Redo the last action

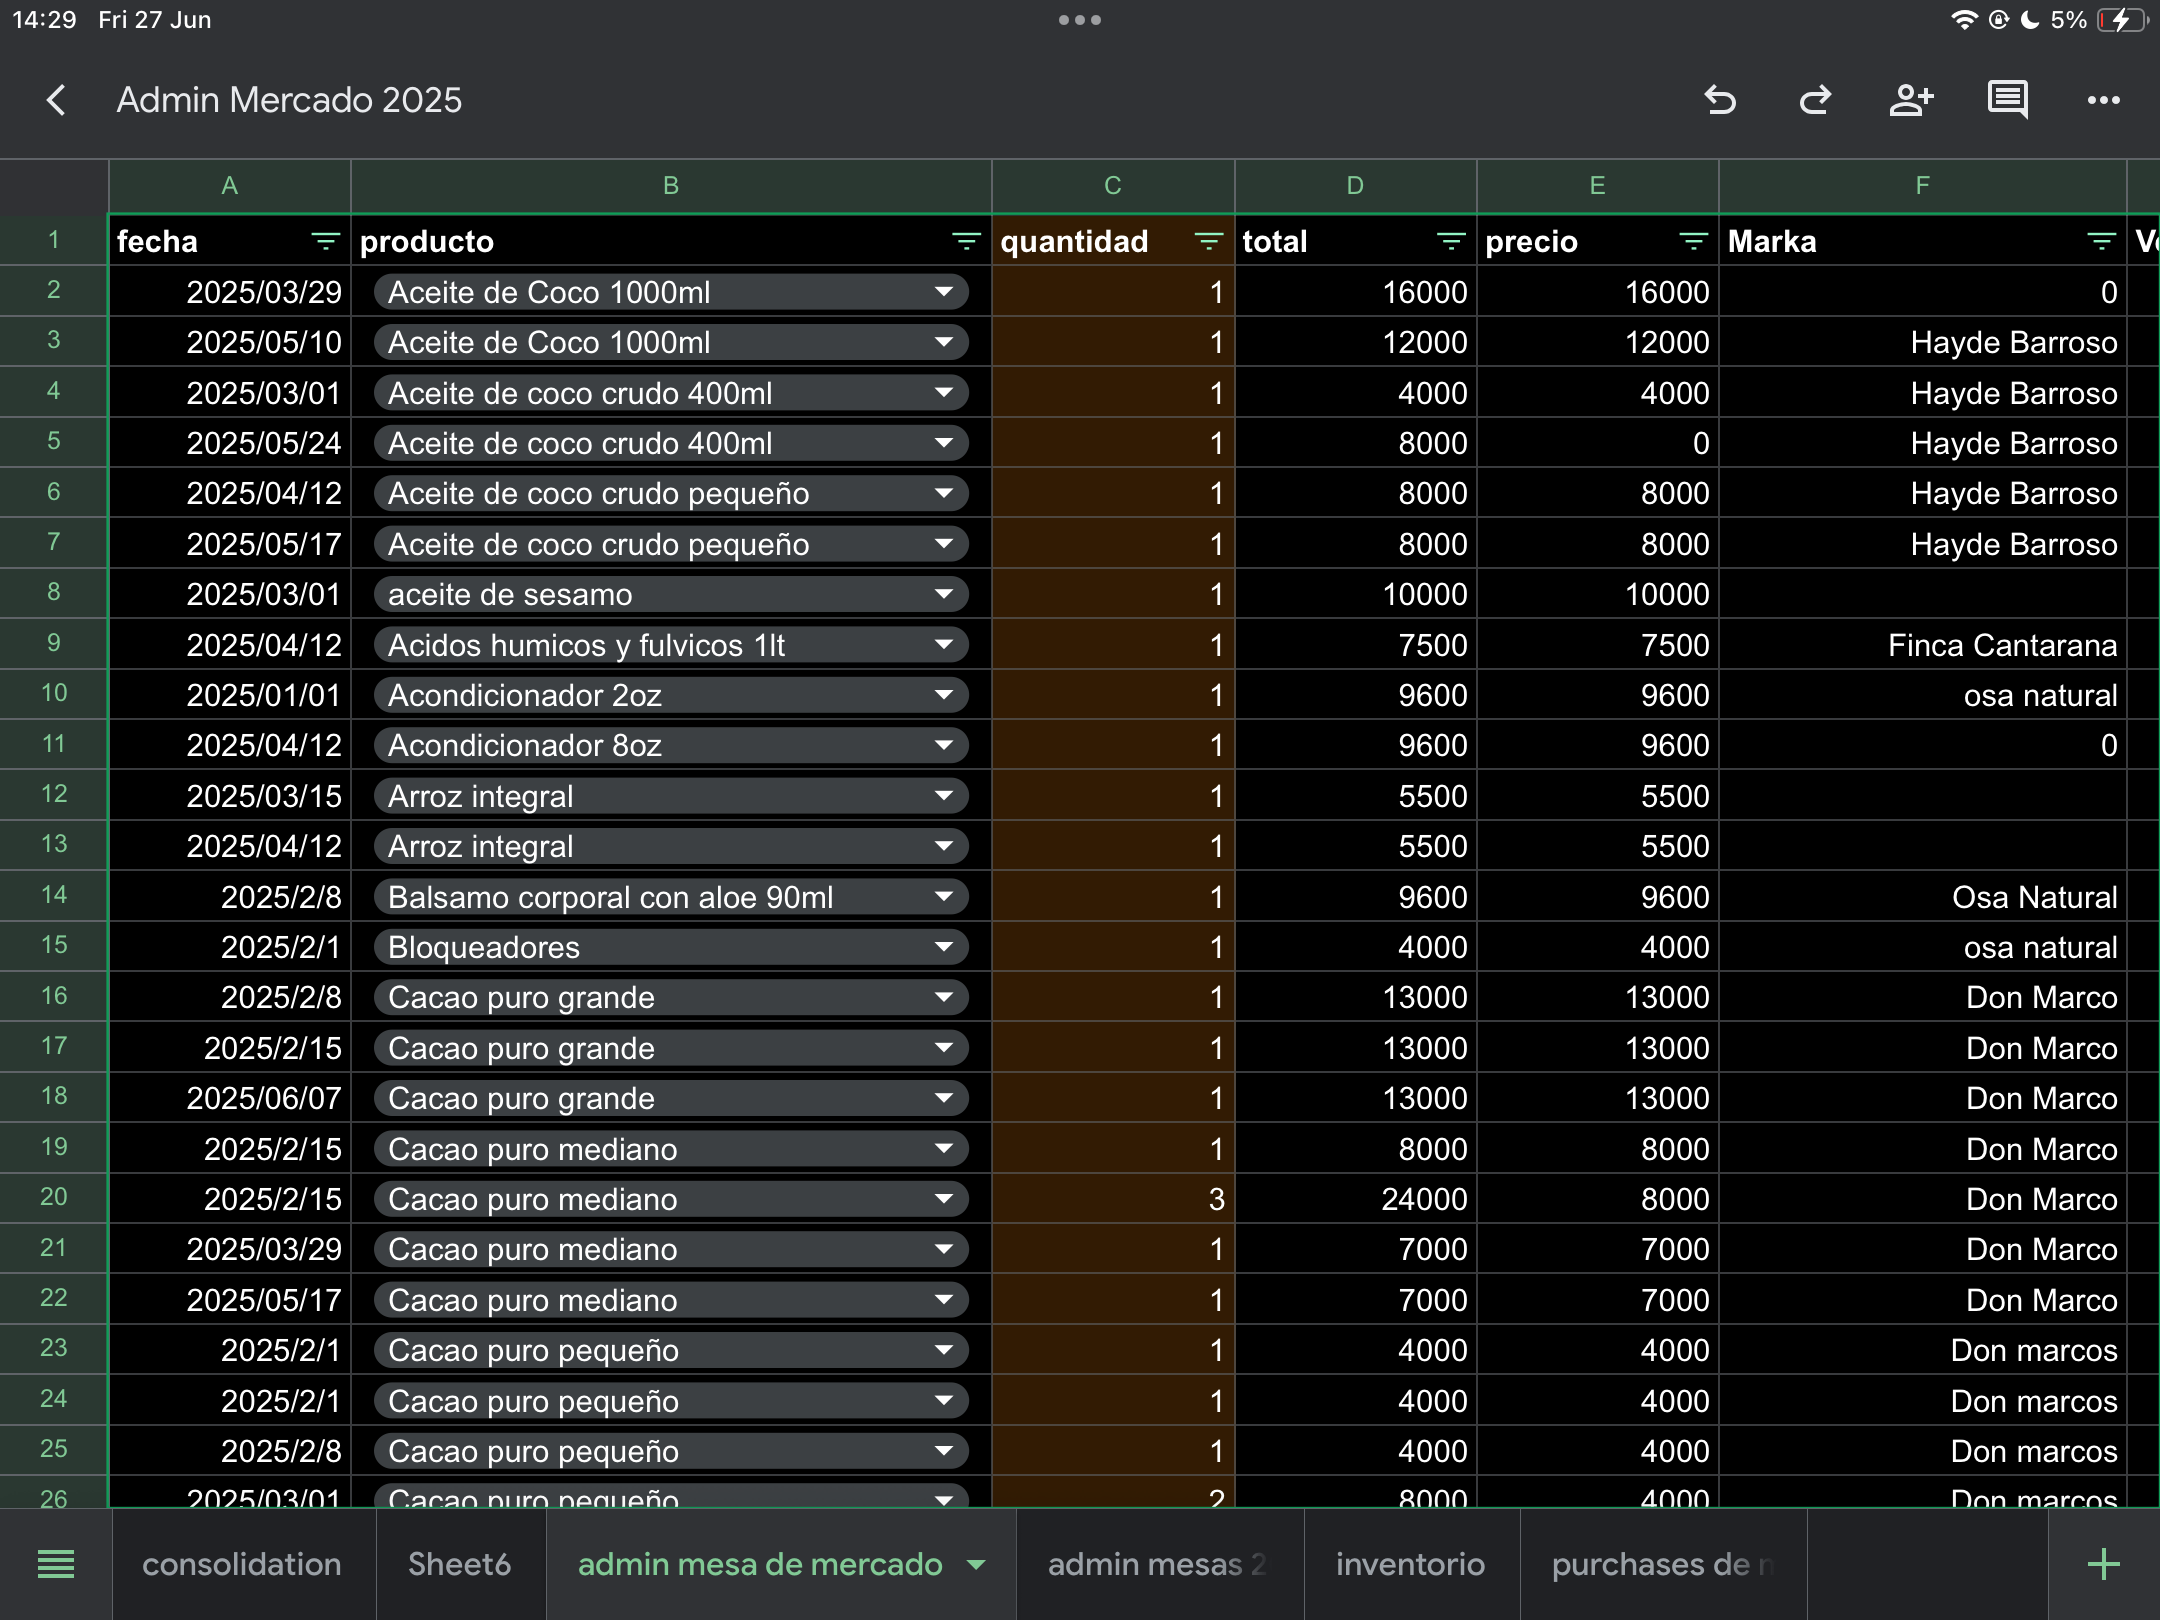tap(1815, 100)
